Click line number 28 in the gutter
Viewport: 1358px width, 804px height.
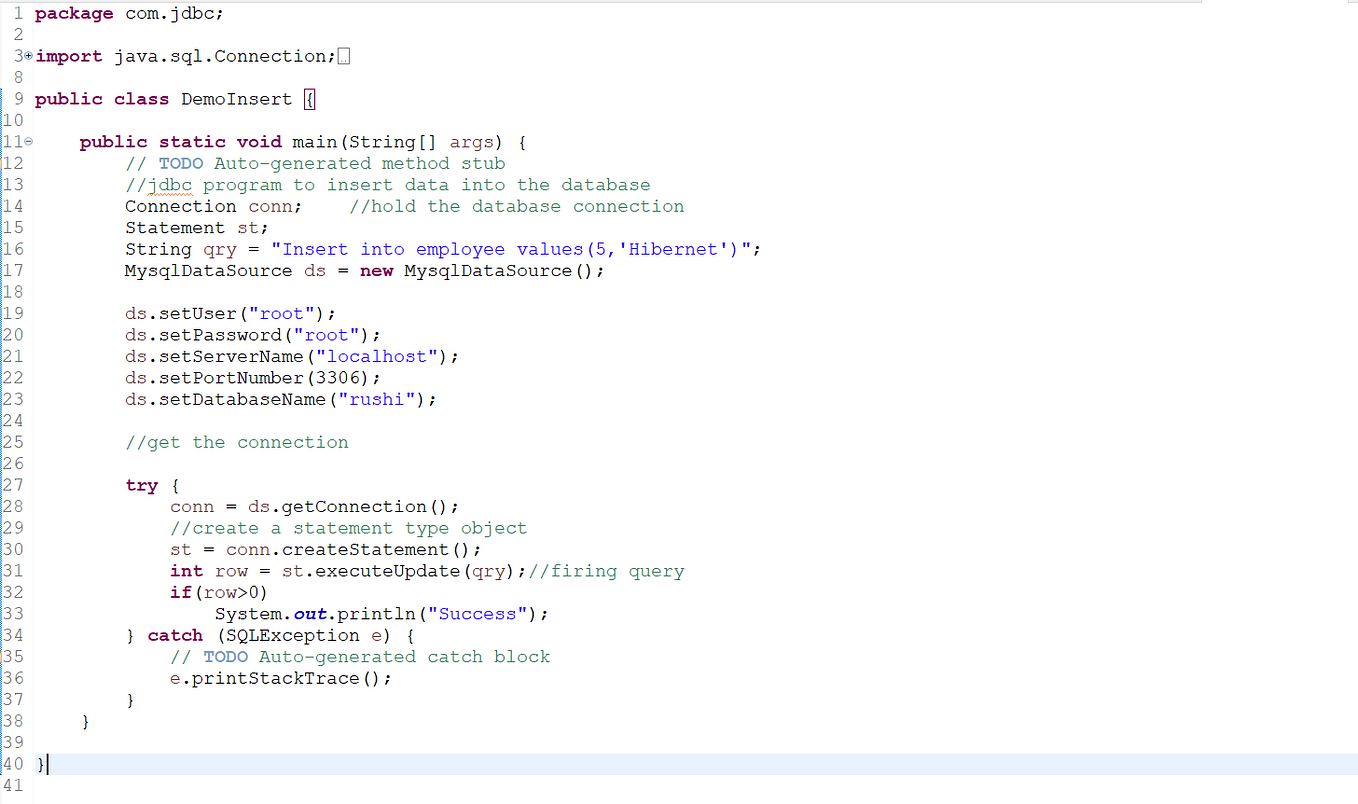pos(14,506)
